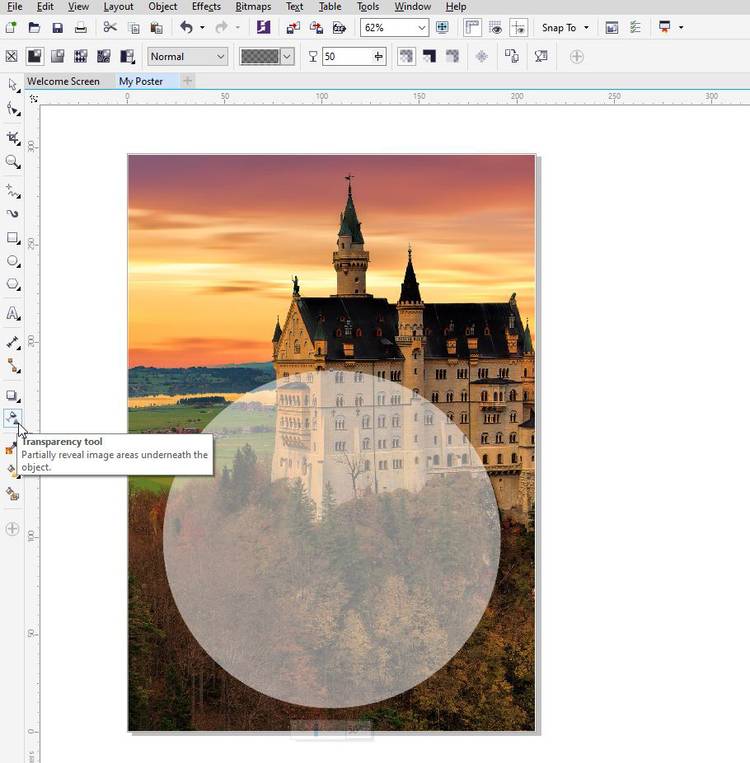Click the transparency value 50 field
The width and height of the screenshot is (750, 763).
coord(354,56)
